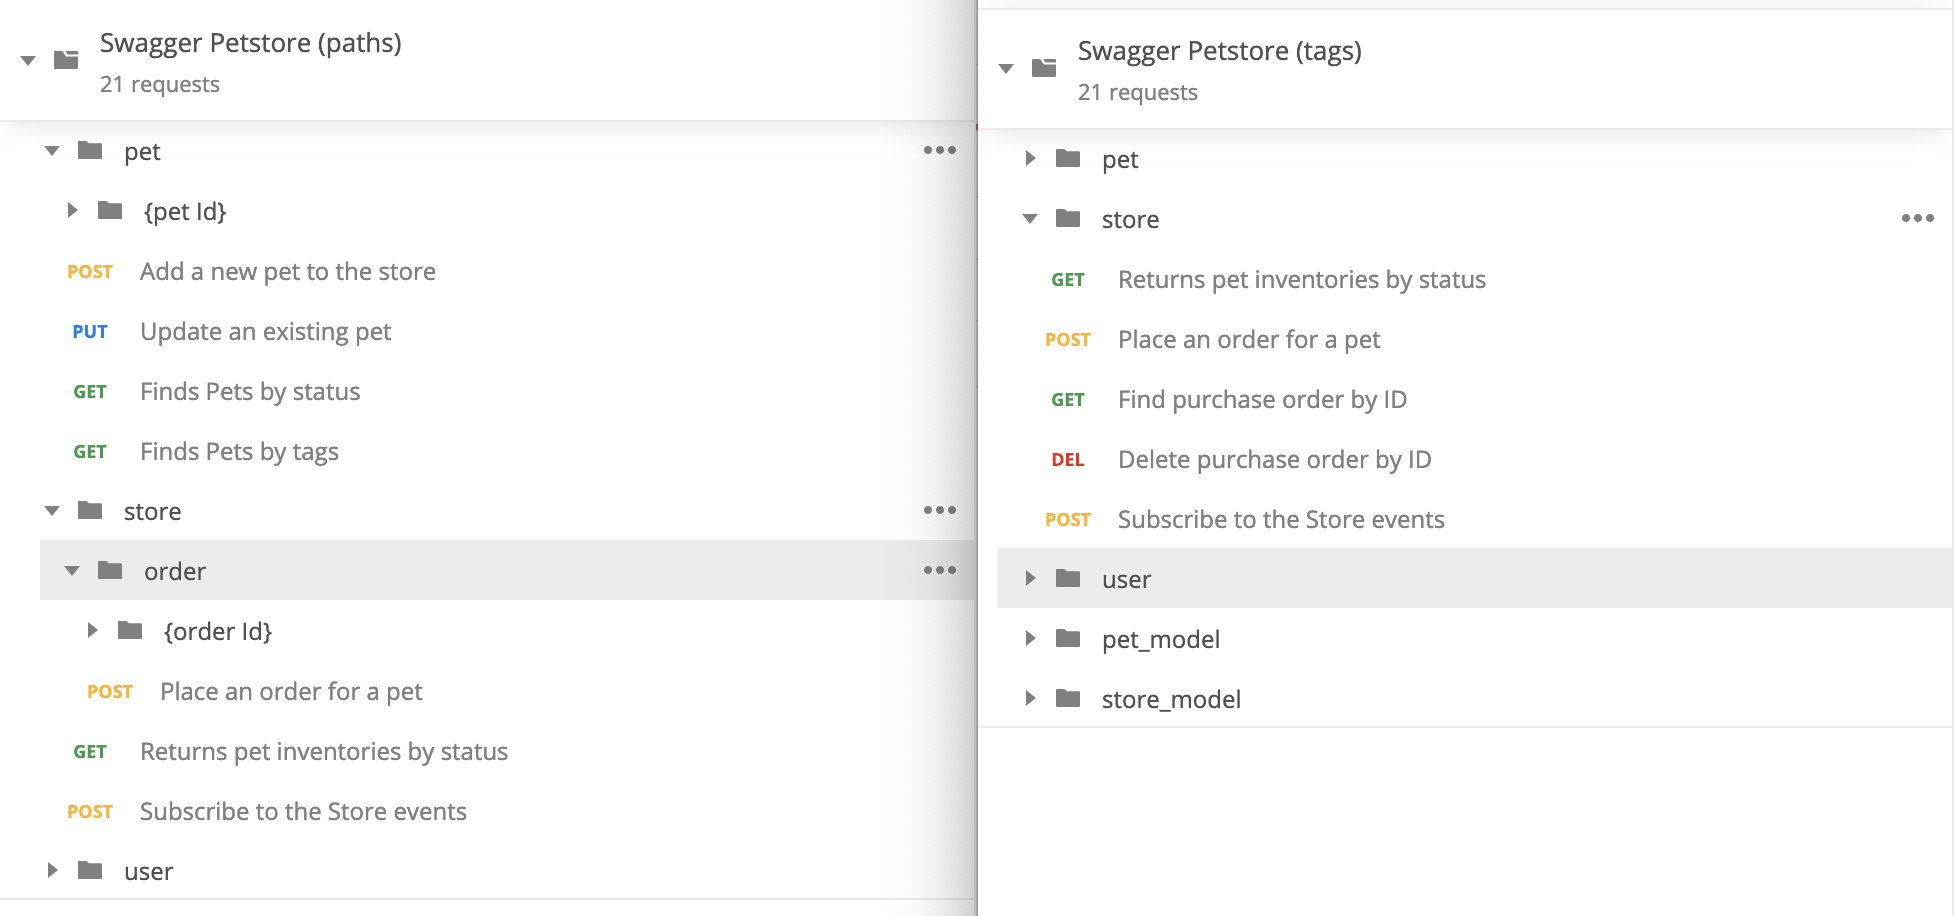
Task: Open more options for the order folder
Action: click(x=940, y=570)
